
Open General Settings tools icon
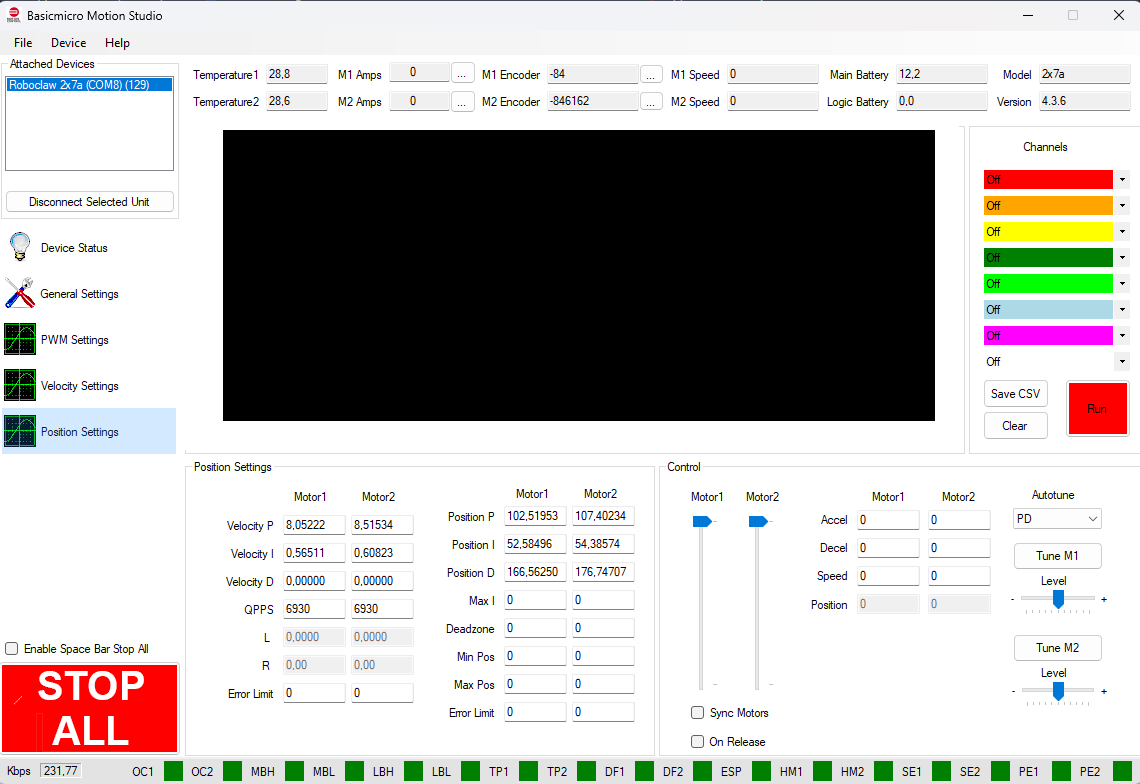coord(19,293)
